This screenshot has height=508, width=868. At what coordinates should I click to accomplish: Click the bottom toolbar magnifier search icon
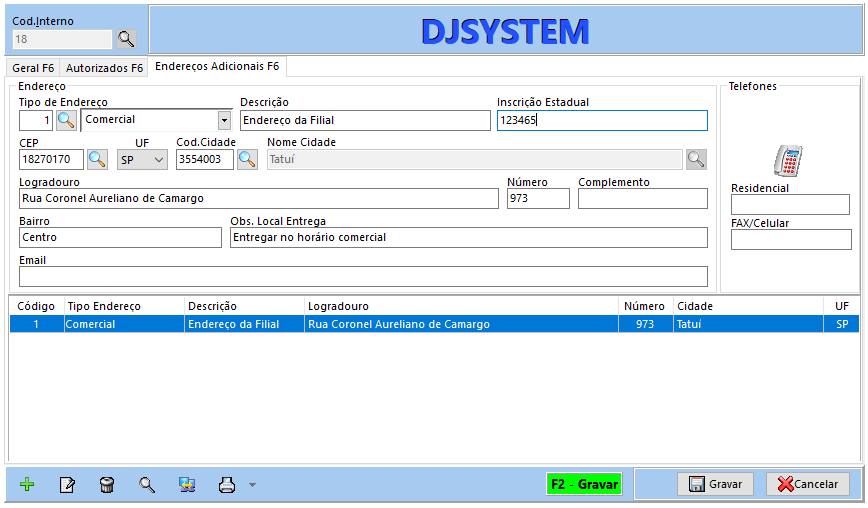147,485
